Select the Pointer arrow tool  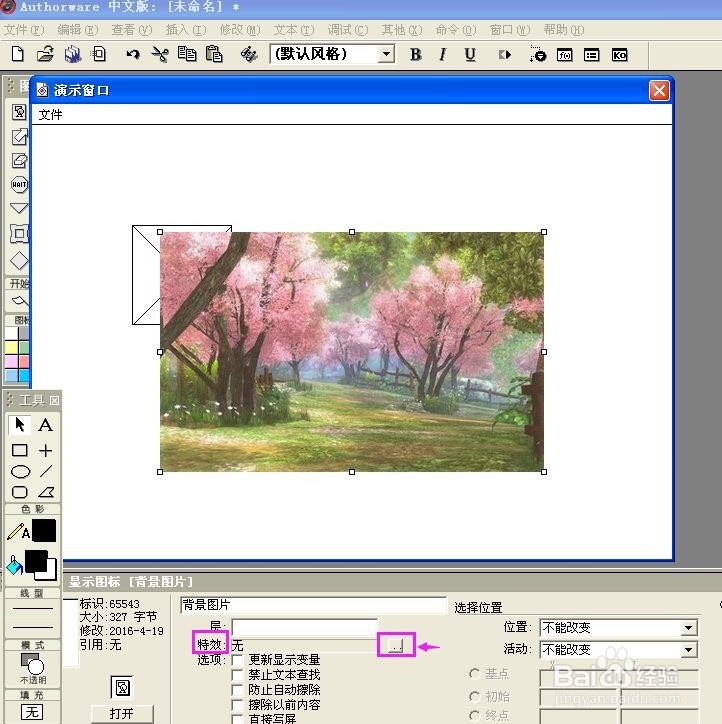click(x=19, y=424)
